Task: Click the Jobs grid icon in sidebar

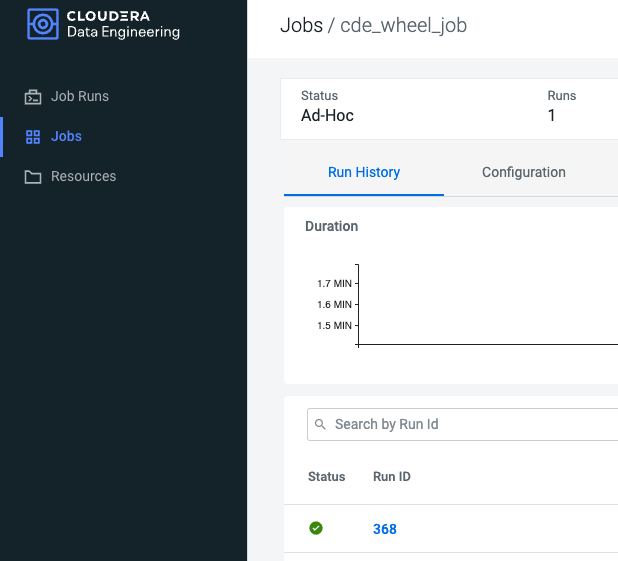Action: coord(33,137)
